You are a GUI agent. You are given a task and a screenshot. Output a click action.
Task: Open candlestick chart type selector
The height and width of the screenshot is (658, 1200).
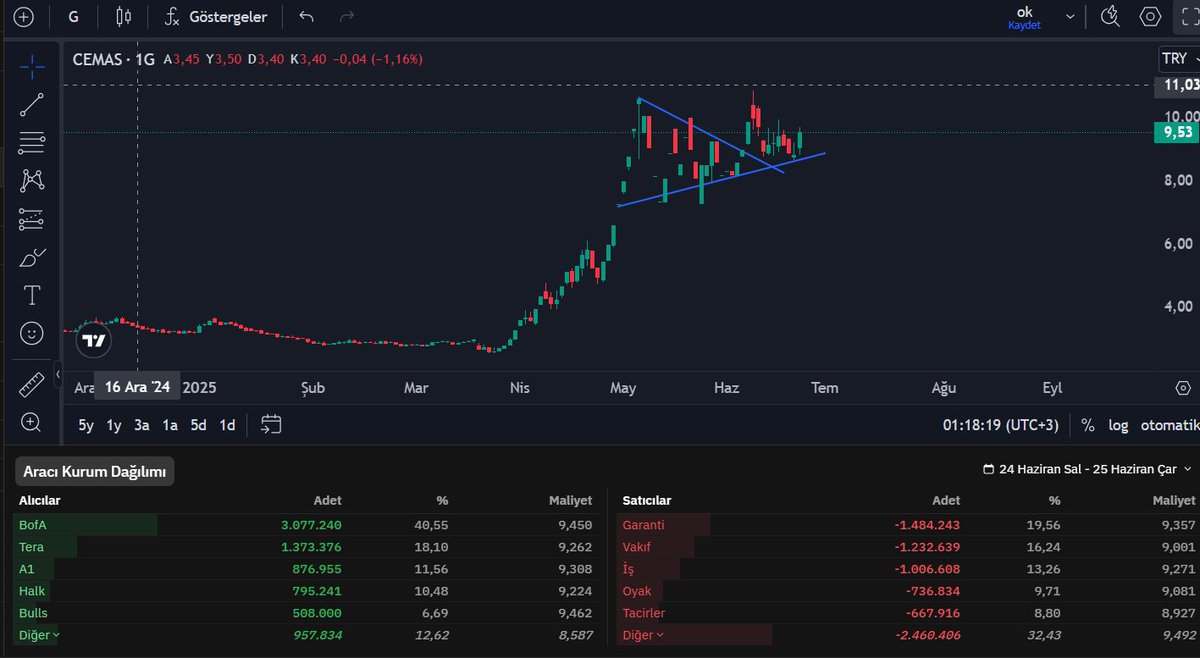[x=123, y=17]
